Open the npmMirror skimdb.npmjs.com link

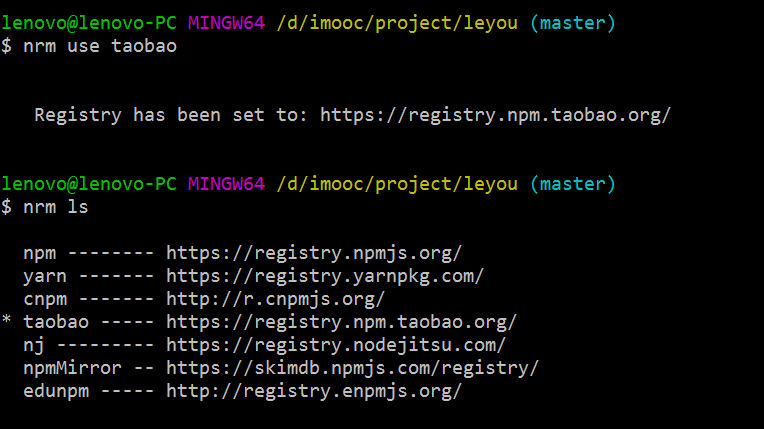tap(352, 368)
